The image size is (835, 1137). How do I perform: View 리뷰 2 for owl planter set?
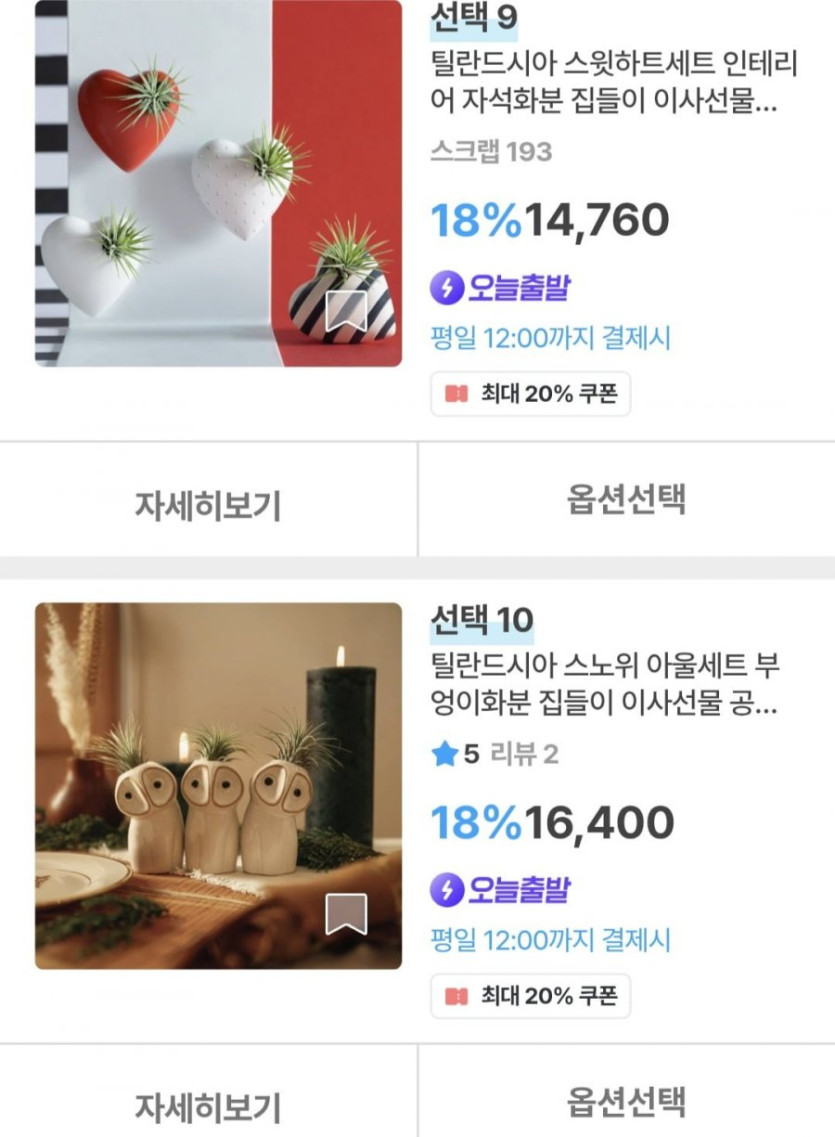tap(524, 754)
